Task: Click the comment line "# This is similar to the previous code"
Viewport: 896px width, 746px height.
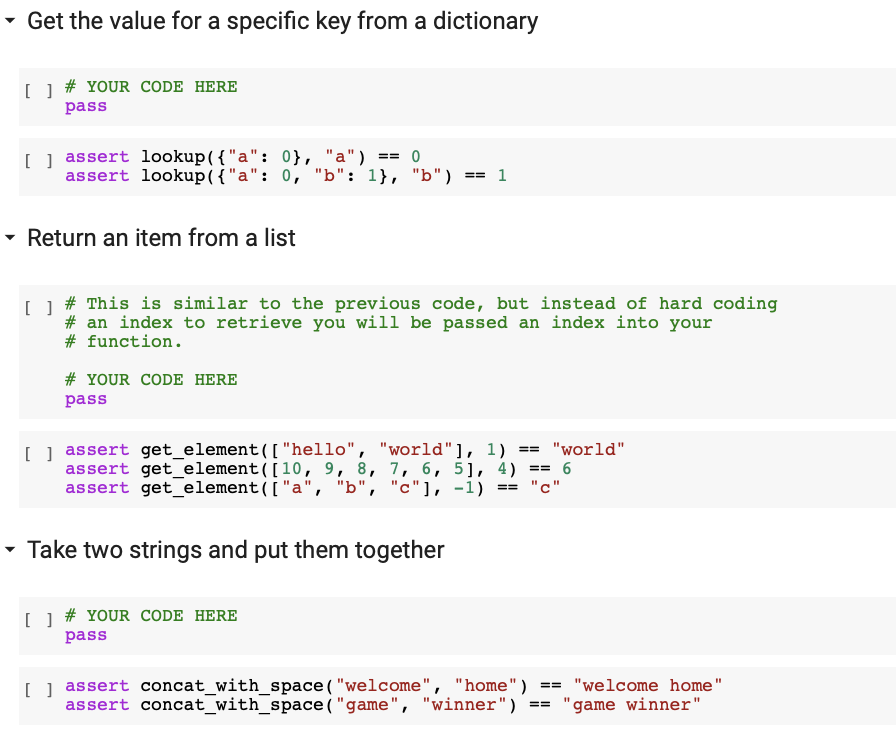Action: coord(420,303)
